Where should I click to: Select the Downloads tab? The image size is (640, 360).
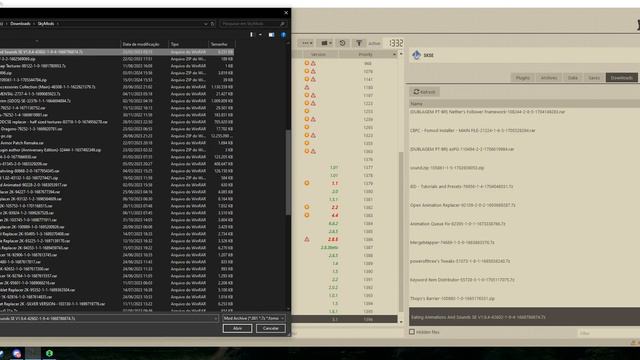622,78
